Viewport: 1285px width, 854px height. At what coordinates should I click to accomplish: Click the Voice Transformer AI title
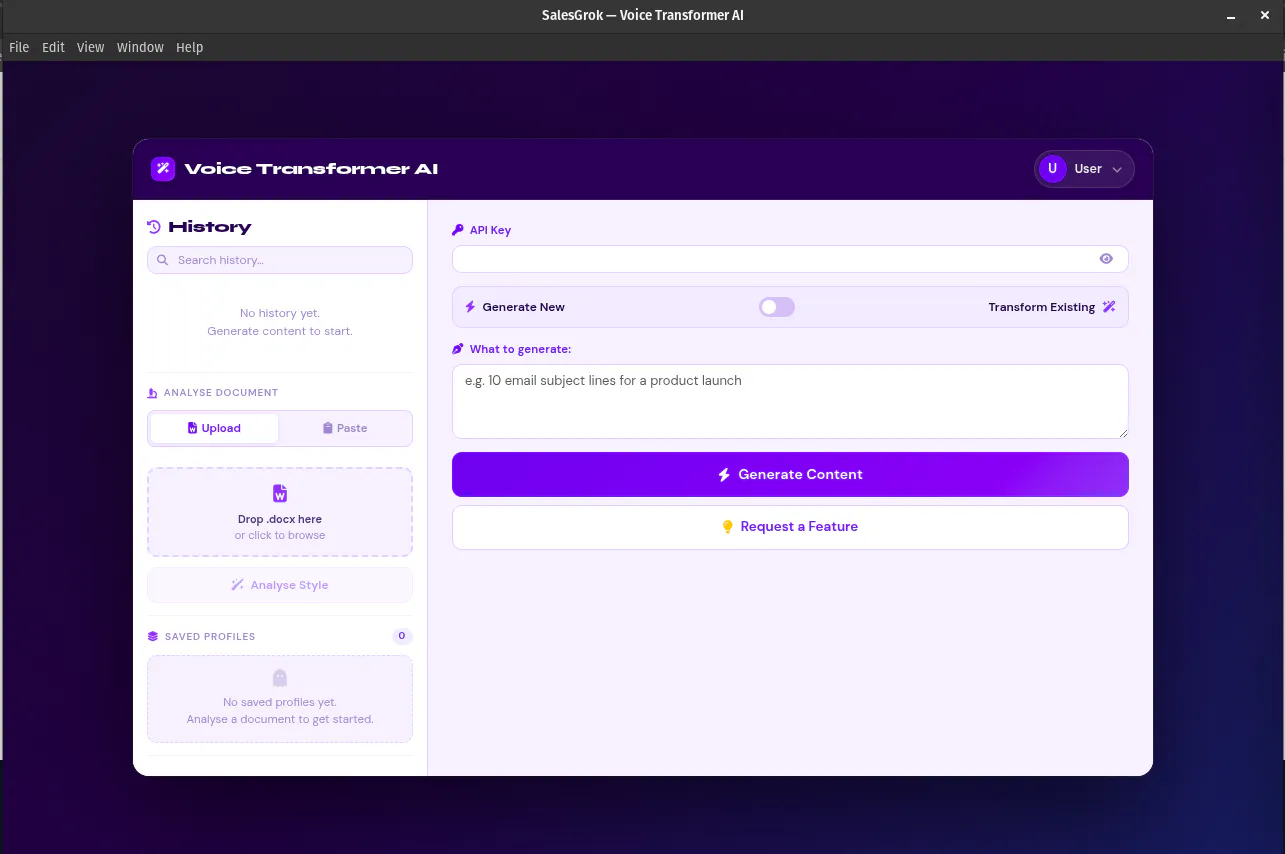point(311,169)
